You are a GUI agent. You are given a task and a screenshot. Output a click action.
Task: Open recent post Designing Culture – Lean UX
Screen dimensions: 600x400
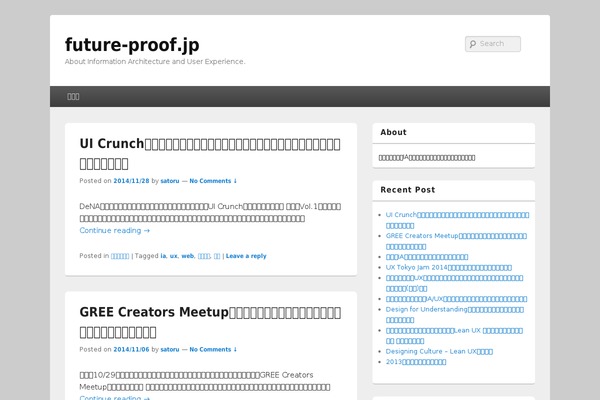pyautogui.click(x=439, y=351)
